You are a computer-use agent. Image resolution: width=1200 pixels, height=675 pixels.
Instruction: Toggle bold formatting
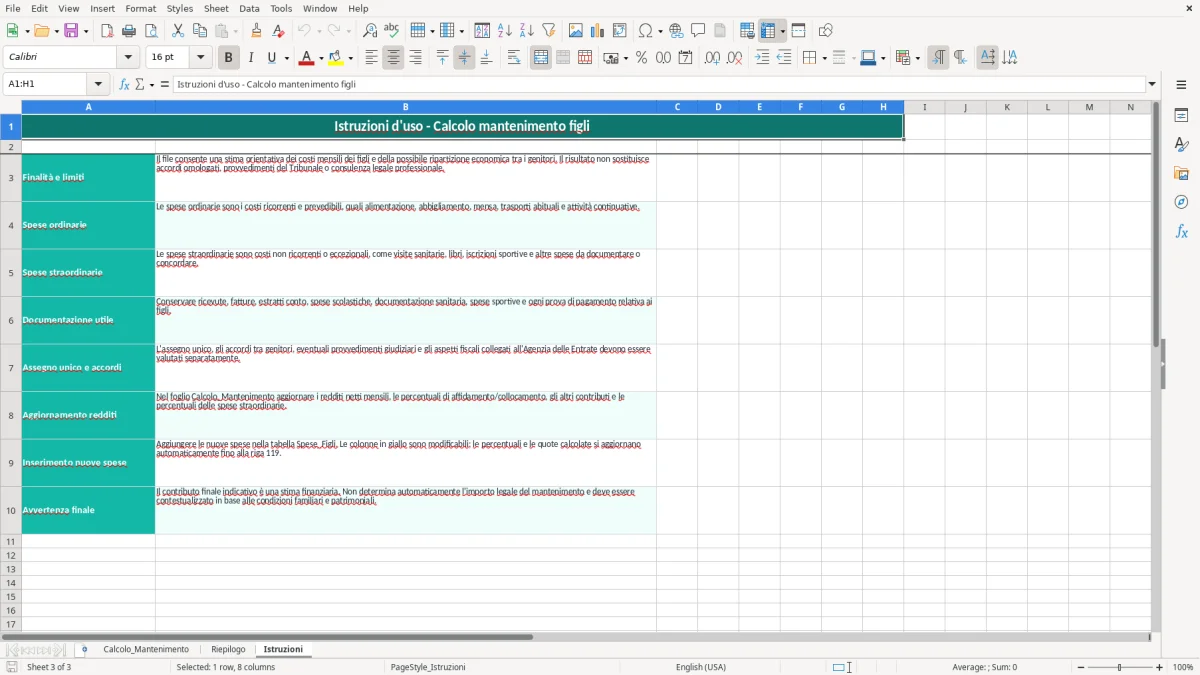(x=228, y=58)
